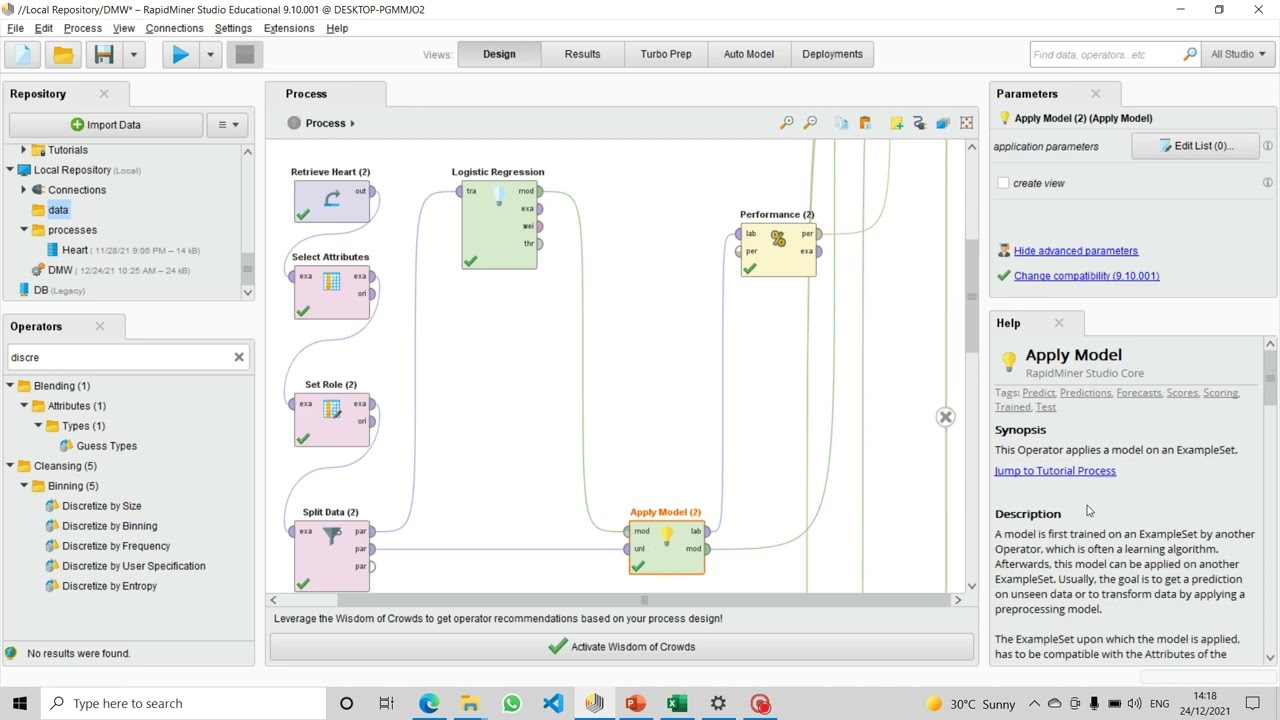Image resolution: width=1280 pixels, height=720 pixels.
Task: Create a new process with the blank page icon
Action: (x=22, y=54)
